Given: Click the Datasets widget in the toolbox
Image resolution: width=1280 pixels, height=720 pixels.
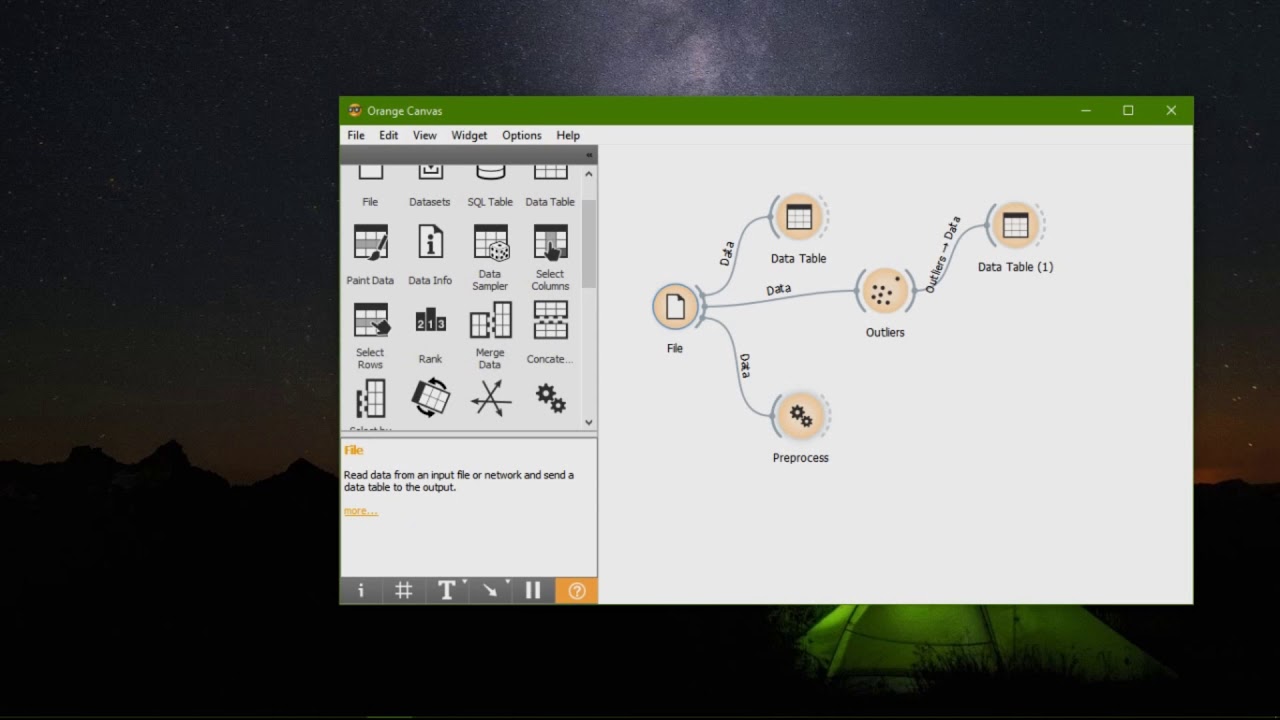Looking at the screenshot, I should [430, 186].
